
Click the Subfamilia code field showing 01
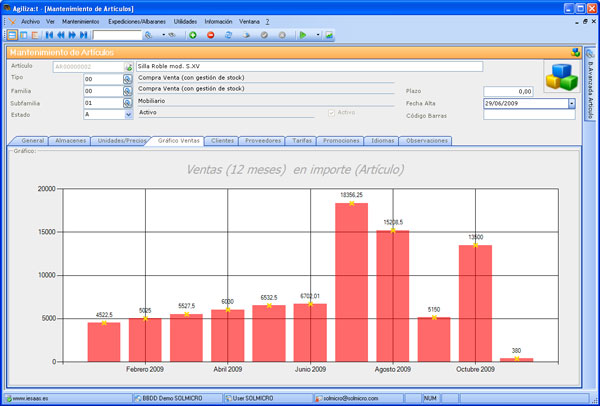(103, 103)
